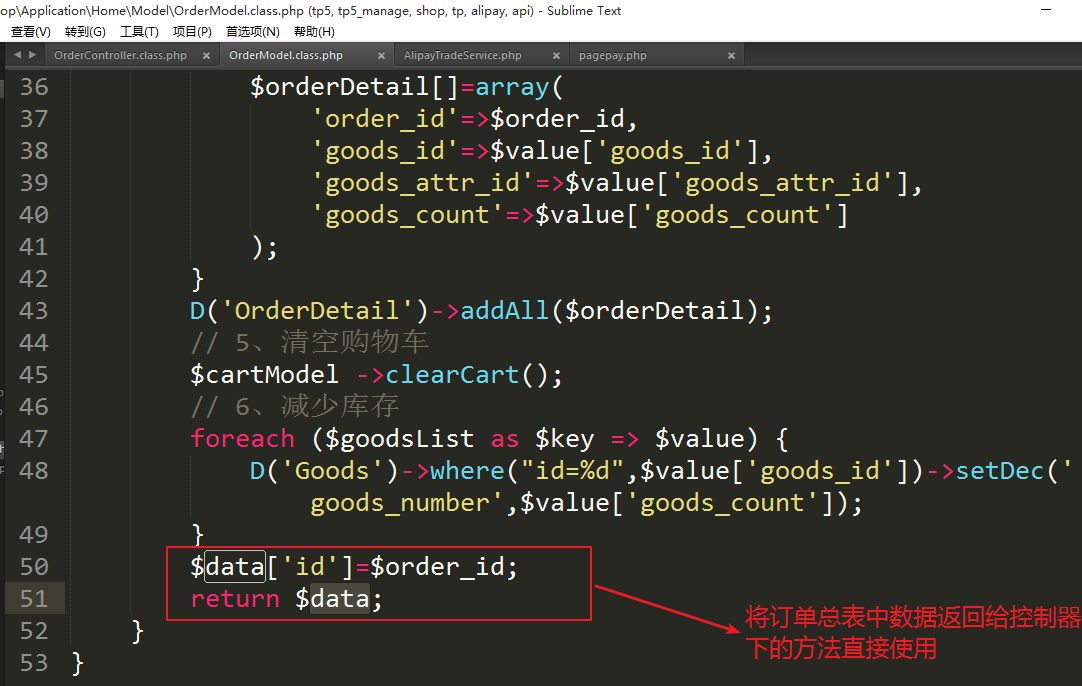Image resolution: width=1082 pixels, height=686 pixels.
Task: Open the 工具(T) menu
Action: pos(139,31)
